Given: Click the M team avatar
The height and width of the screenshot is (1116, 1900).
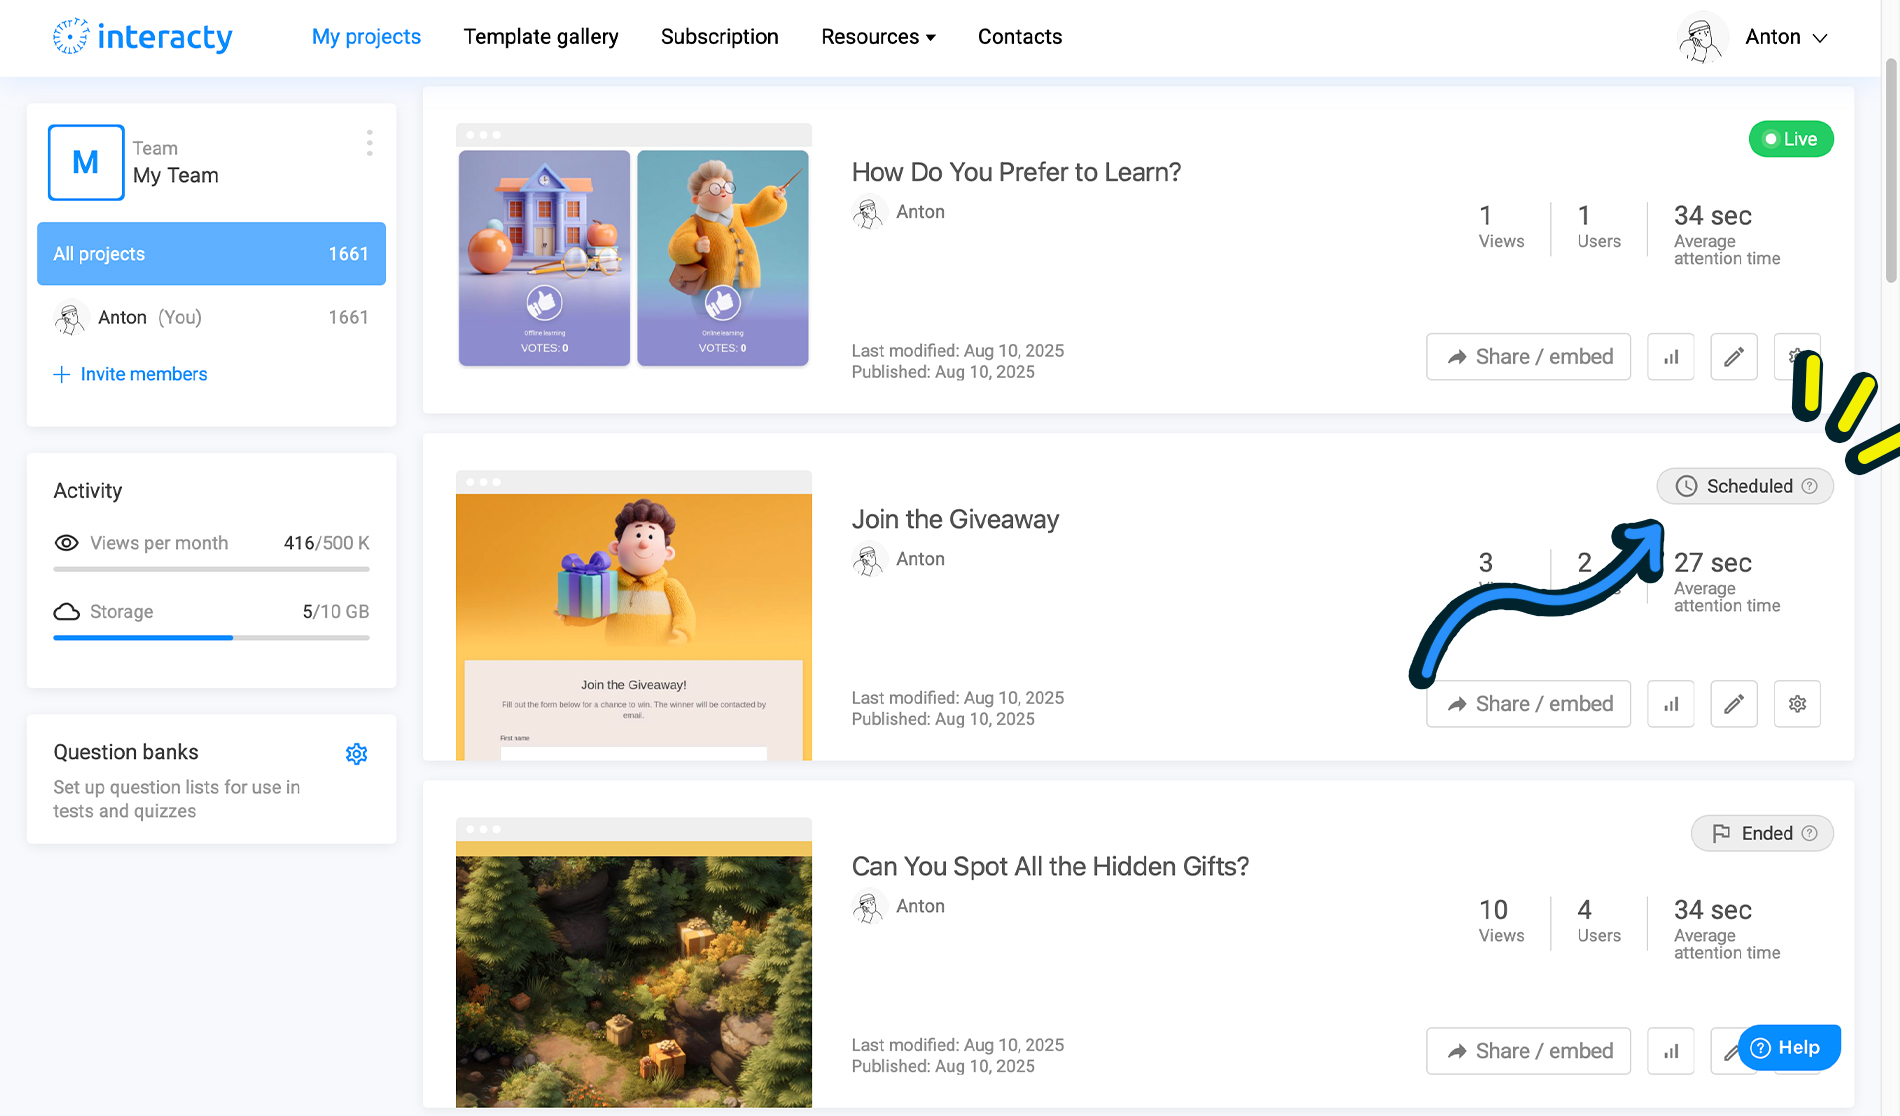Looking at the screenshot, I should (86, 162).
